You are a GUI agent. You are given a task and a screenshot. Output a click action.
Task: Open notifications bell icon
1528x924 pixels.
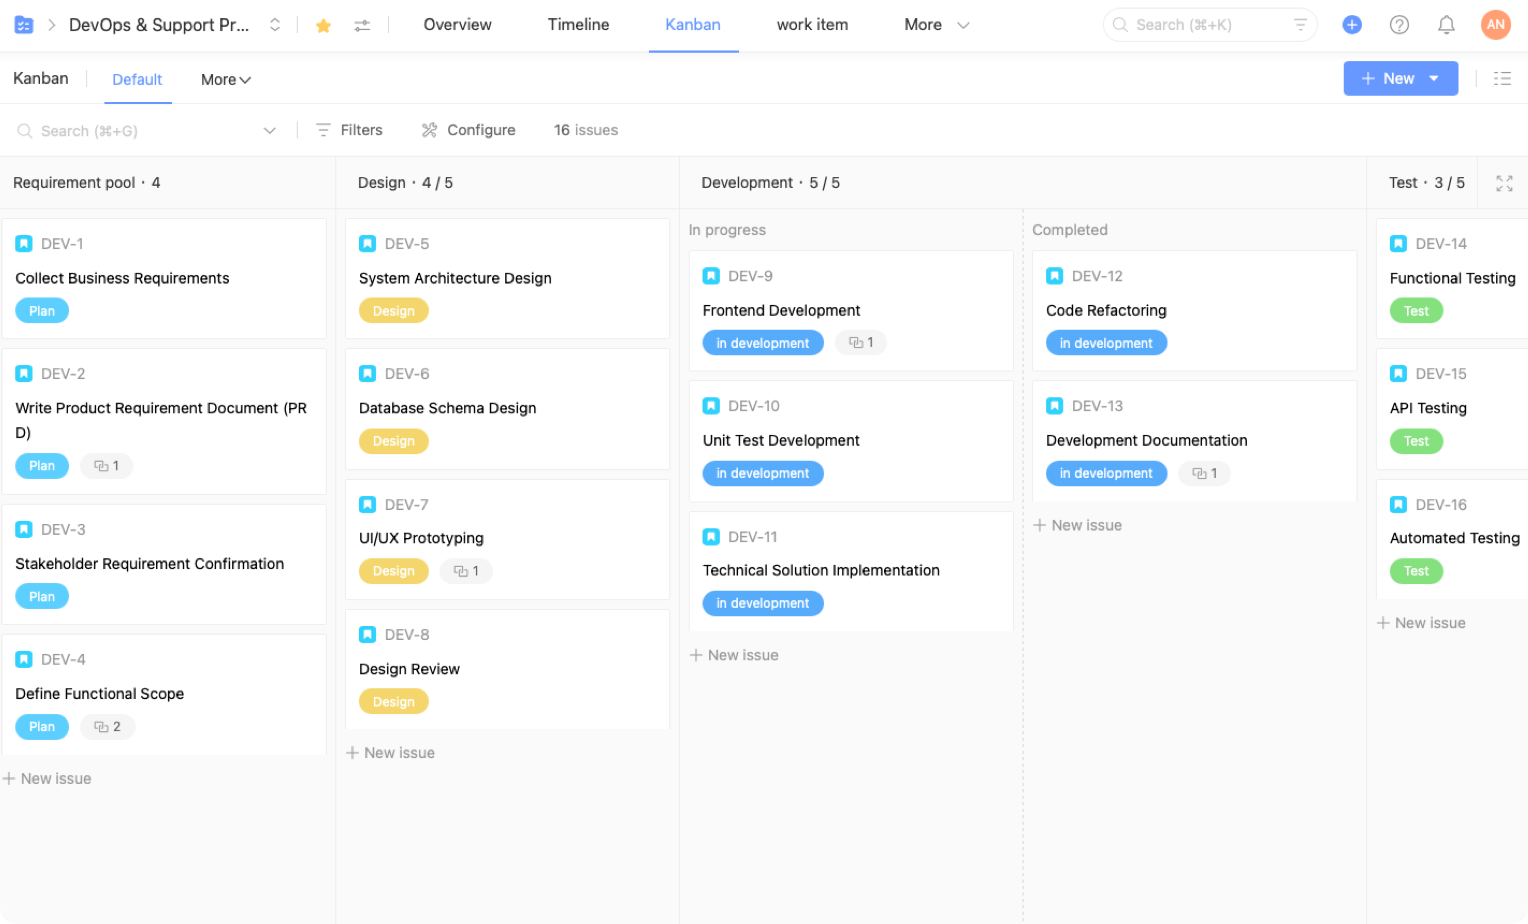coord(1446,25)
